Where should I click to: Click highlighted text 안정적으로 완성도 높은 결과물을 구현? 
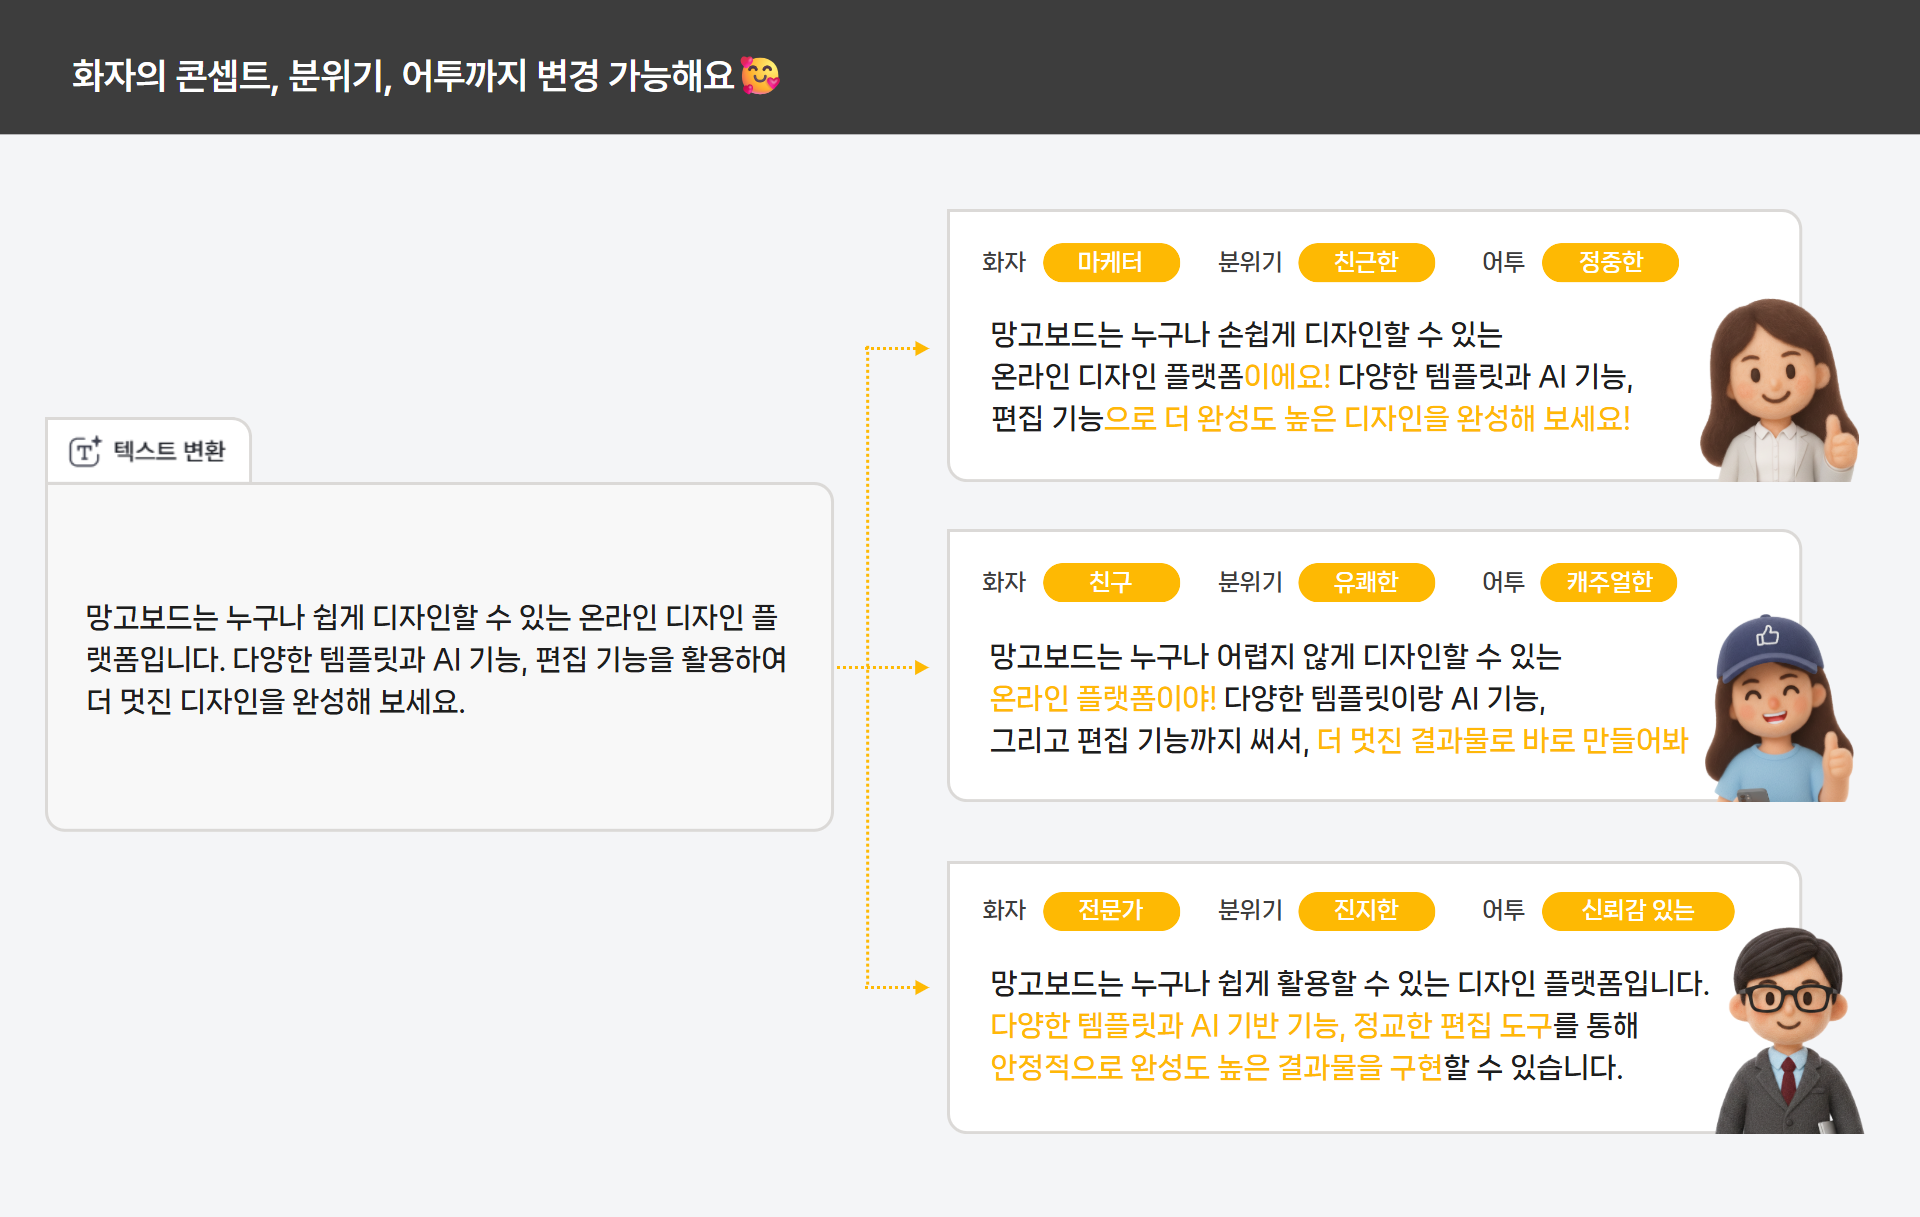point(1216,1067)
